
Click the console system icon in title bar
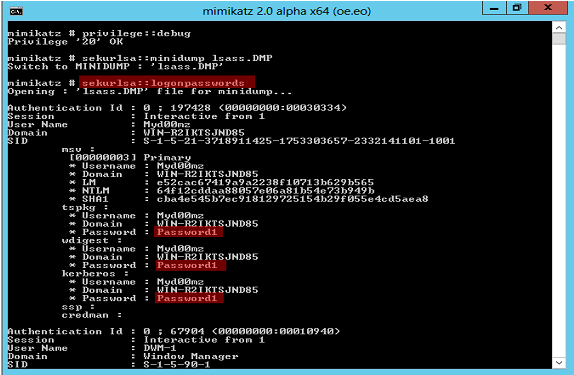16,11
